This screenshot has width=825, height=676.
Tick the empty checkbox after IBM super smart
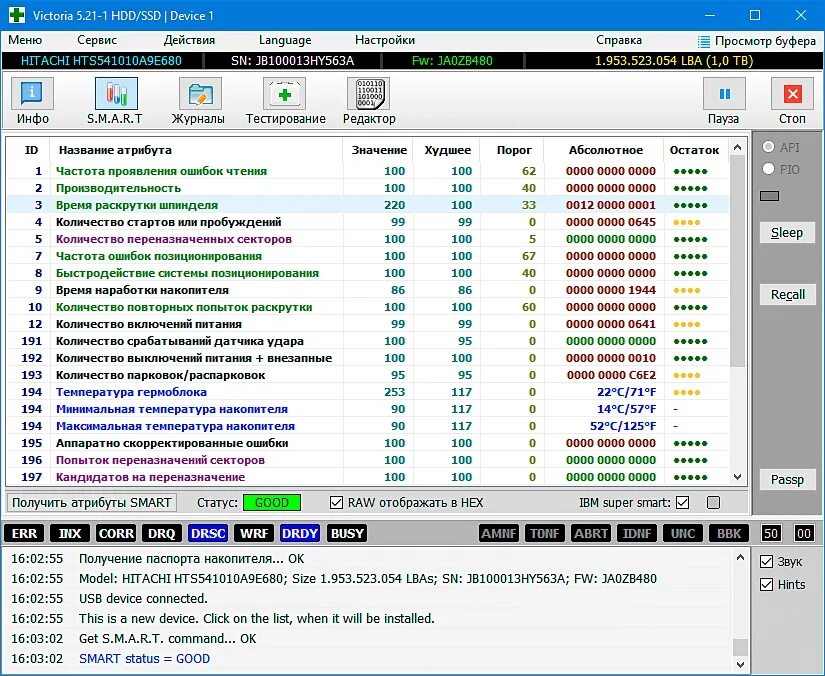(x=713, y=502)
